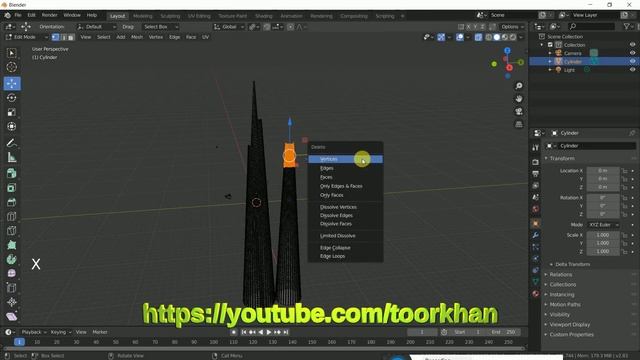The width and height of the screenshot is (640, 360).
Task: Switch to solid viewport shading
Action: pos(497,37)
